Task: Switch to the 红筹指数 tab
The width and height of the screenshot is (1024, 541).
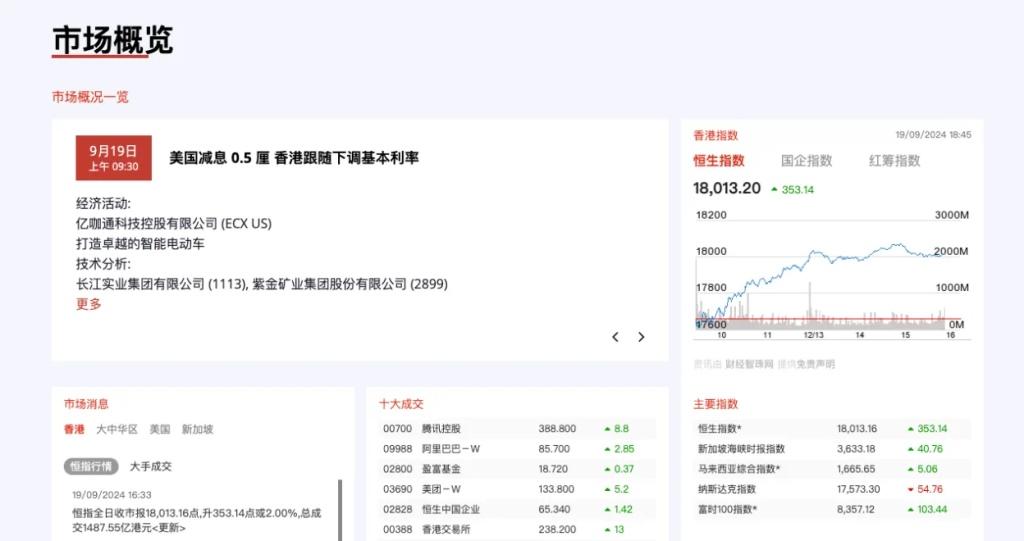Action: tap(894, 161)
